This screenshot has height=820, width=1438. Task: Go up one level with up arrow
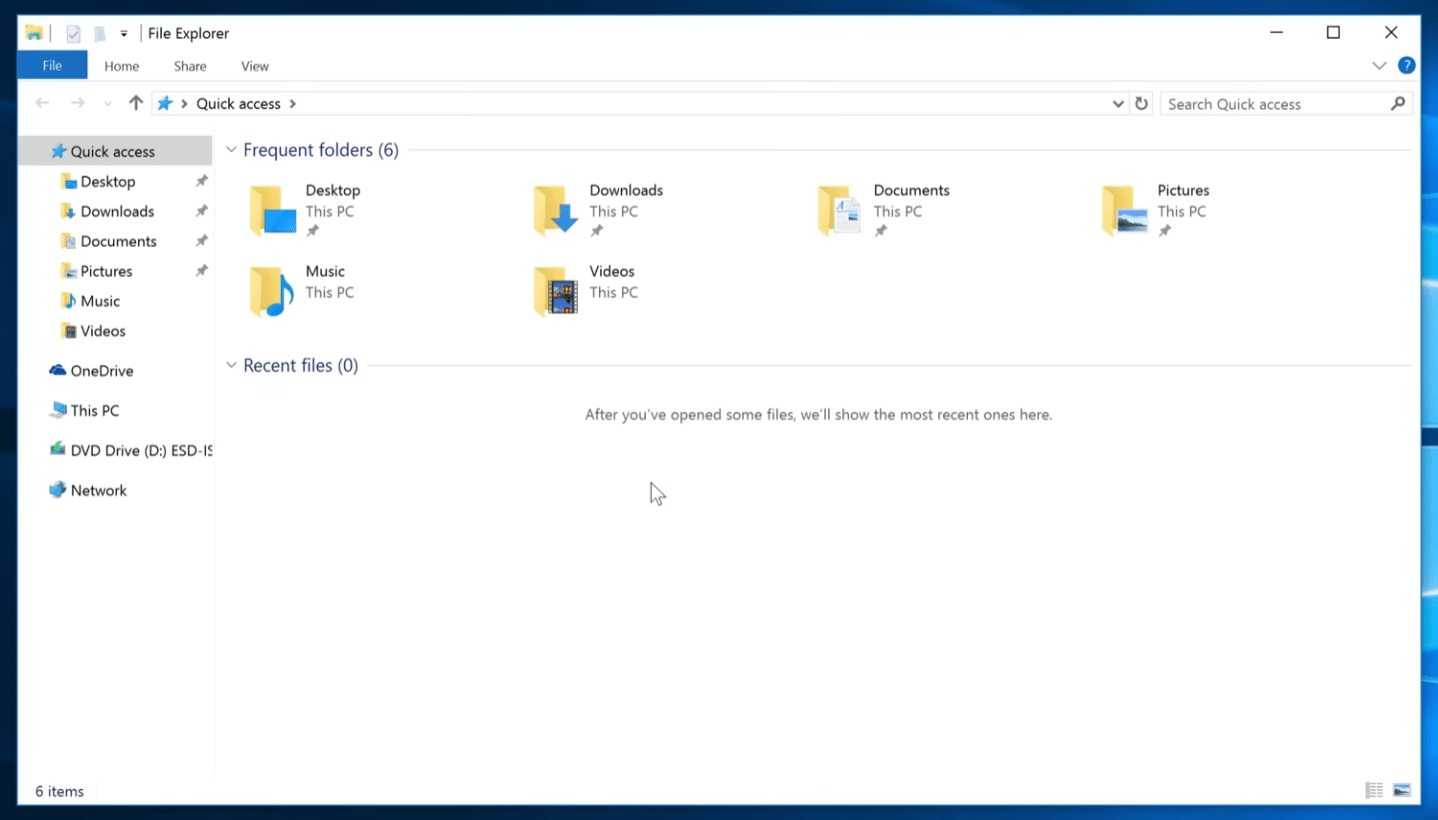coord(136,103)
